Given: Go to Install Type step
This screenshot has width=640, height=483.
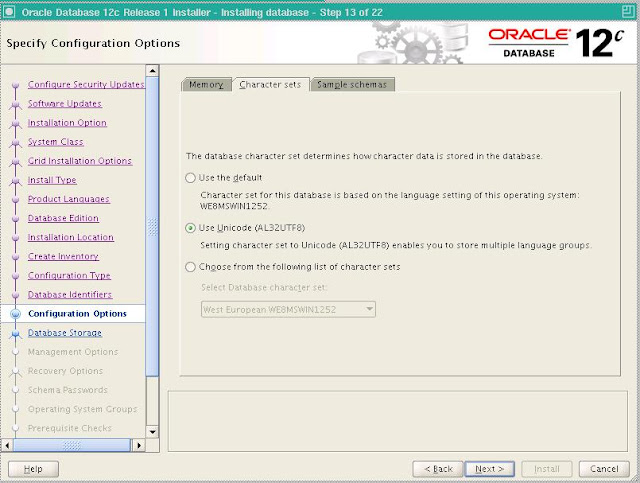Looking at the screenshot, I should (52, 180).
